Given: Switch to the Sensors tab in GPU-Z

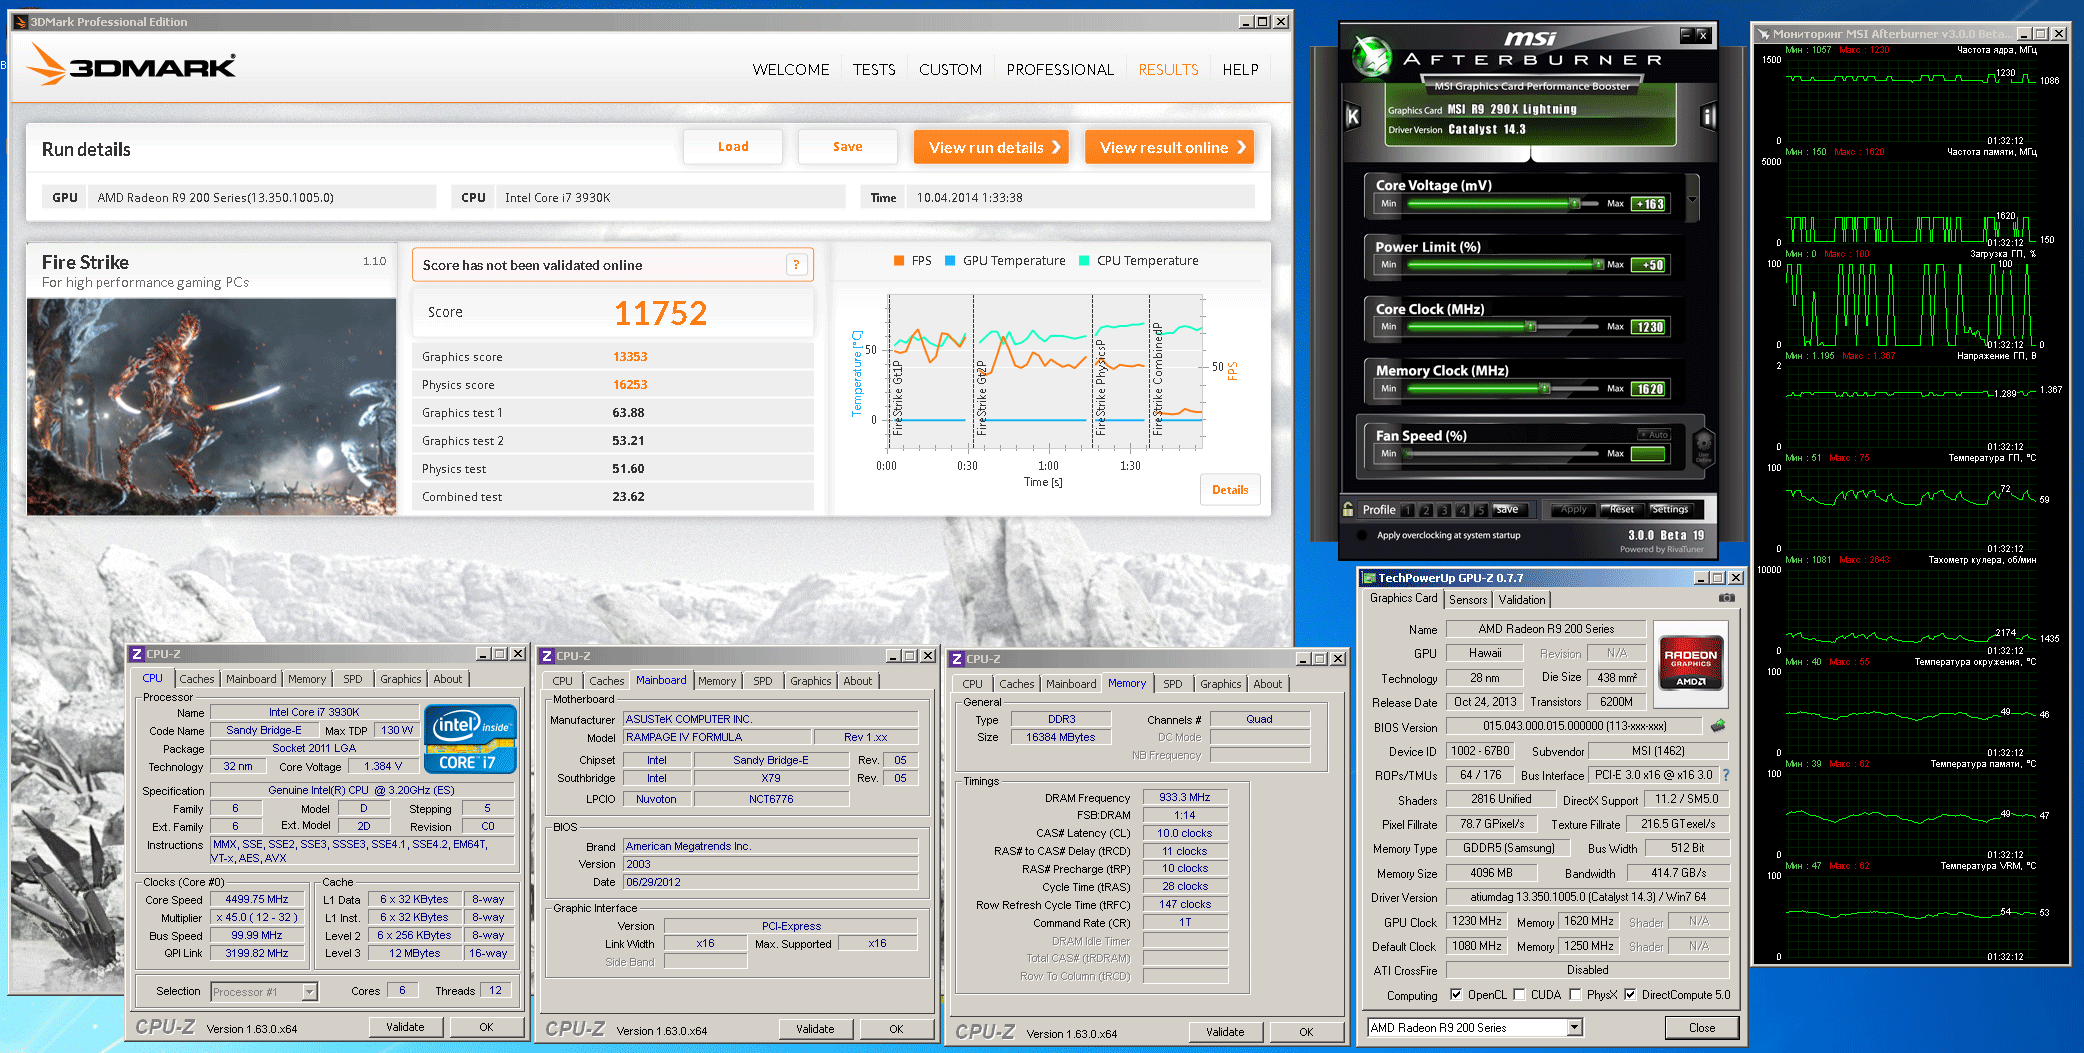Looking at the screenshot, I should pos(1468,600).
